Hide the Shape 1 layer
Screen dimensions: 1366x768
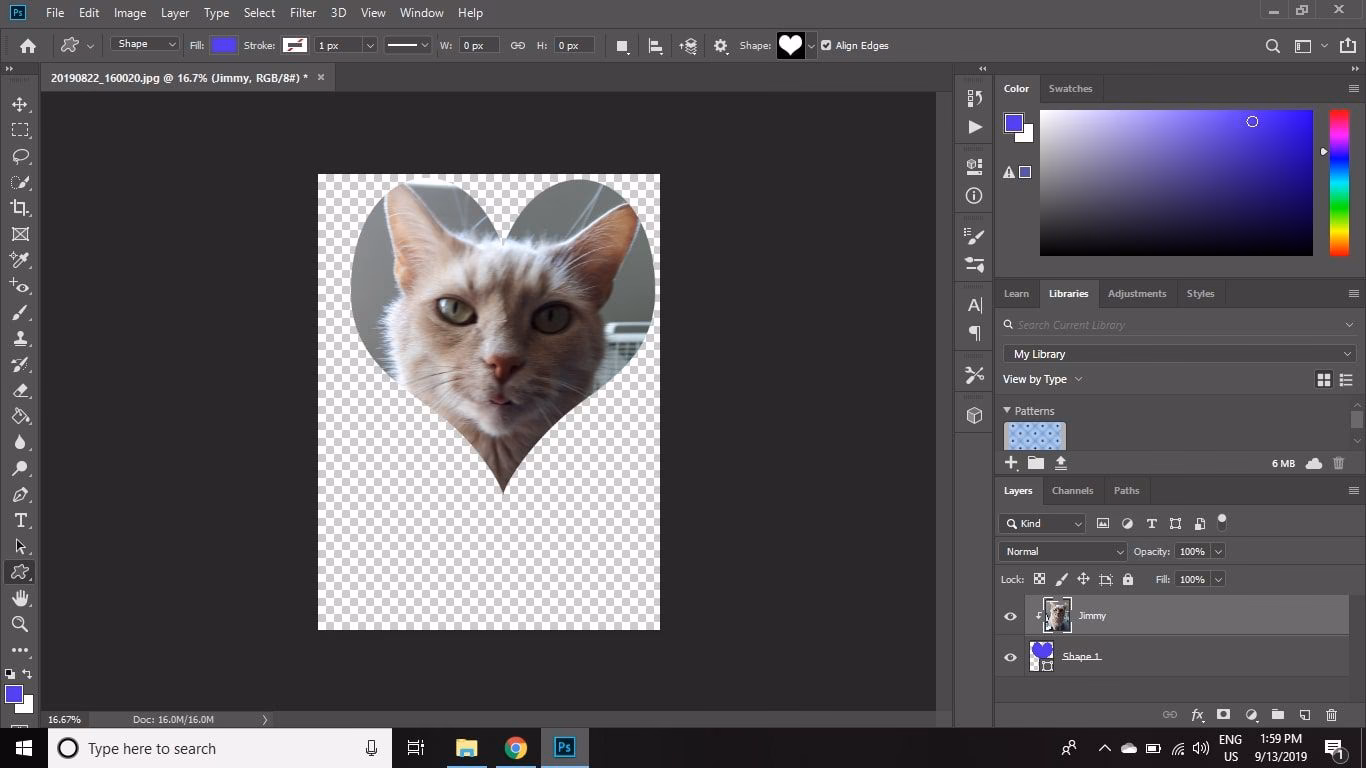coord(1010,656)
